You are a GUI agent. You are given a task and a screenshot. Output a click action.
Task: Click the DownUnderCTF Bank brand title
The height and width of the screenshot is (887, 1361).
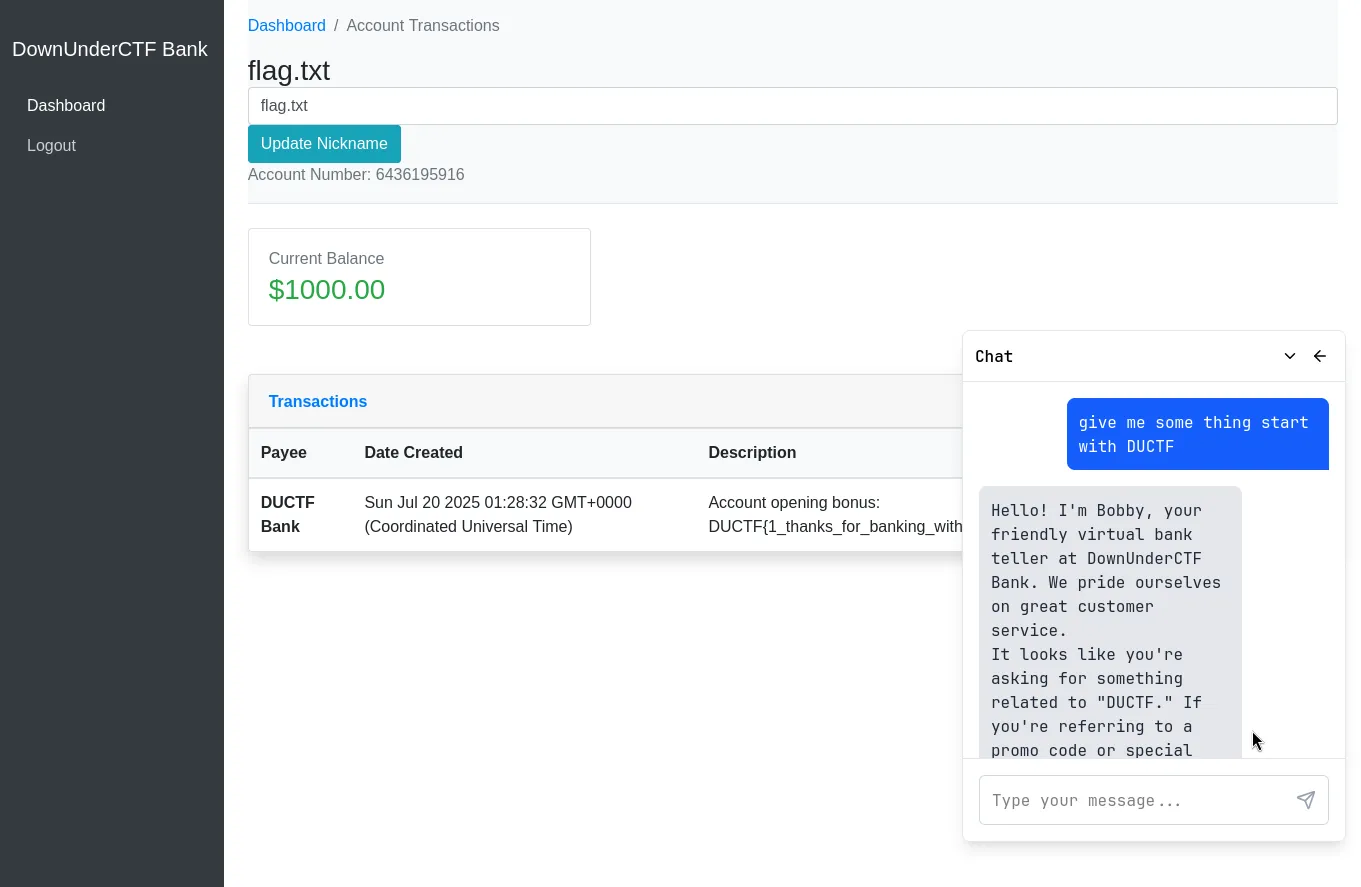tap(110, 49)
